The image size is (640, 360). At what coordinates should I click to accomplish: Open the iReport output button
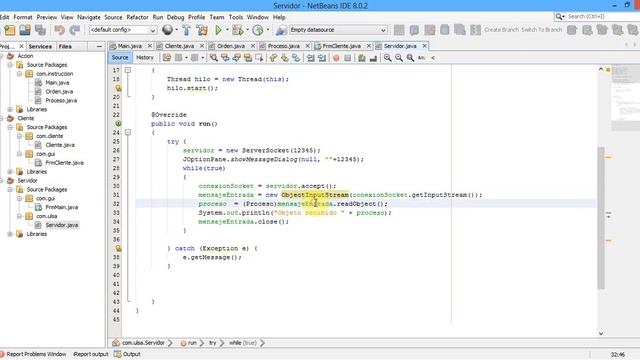pyautogui.click(x=90, y=354)
